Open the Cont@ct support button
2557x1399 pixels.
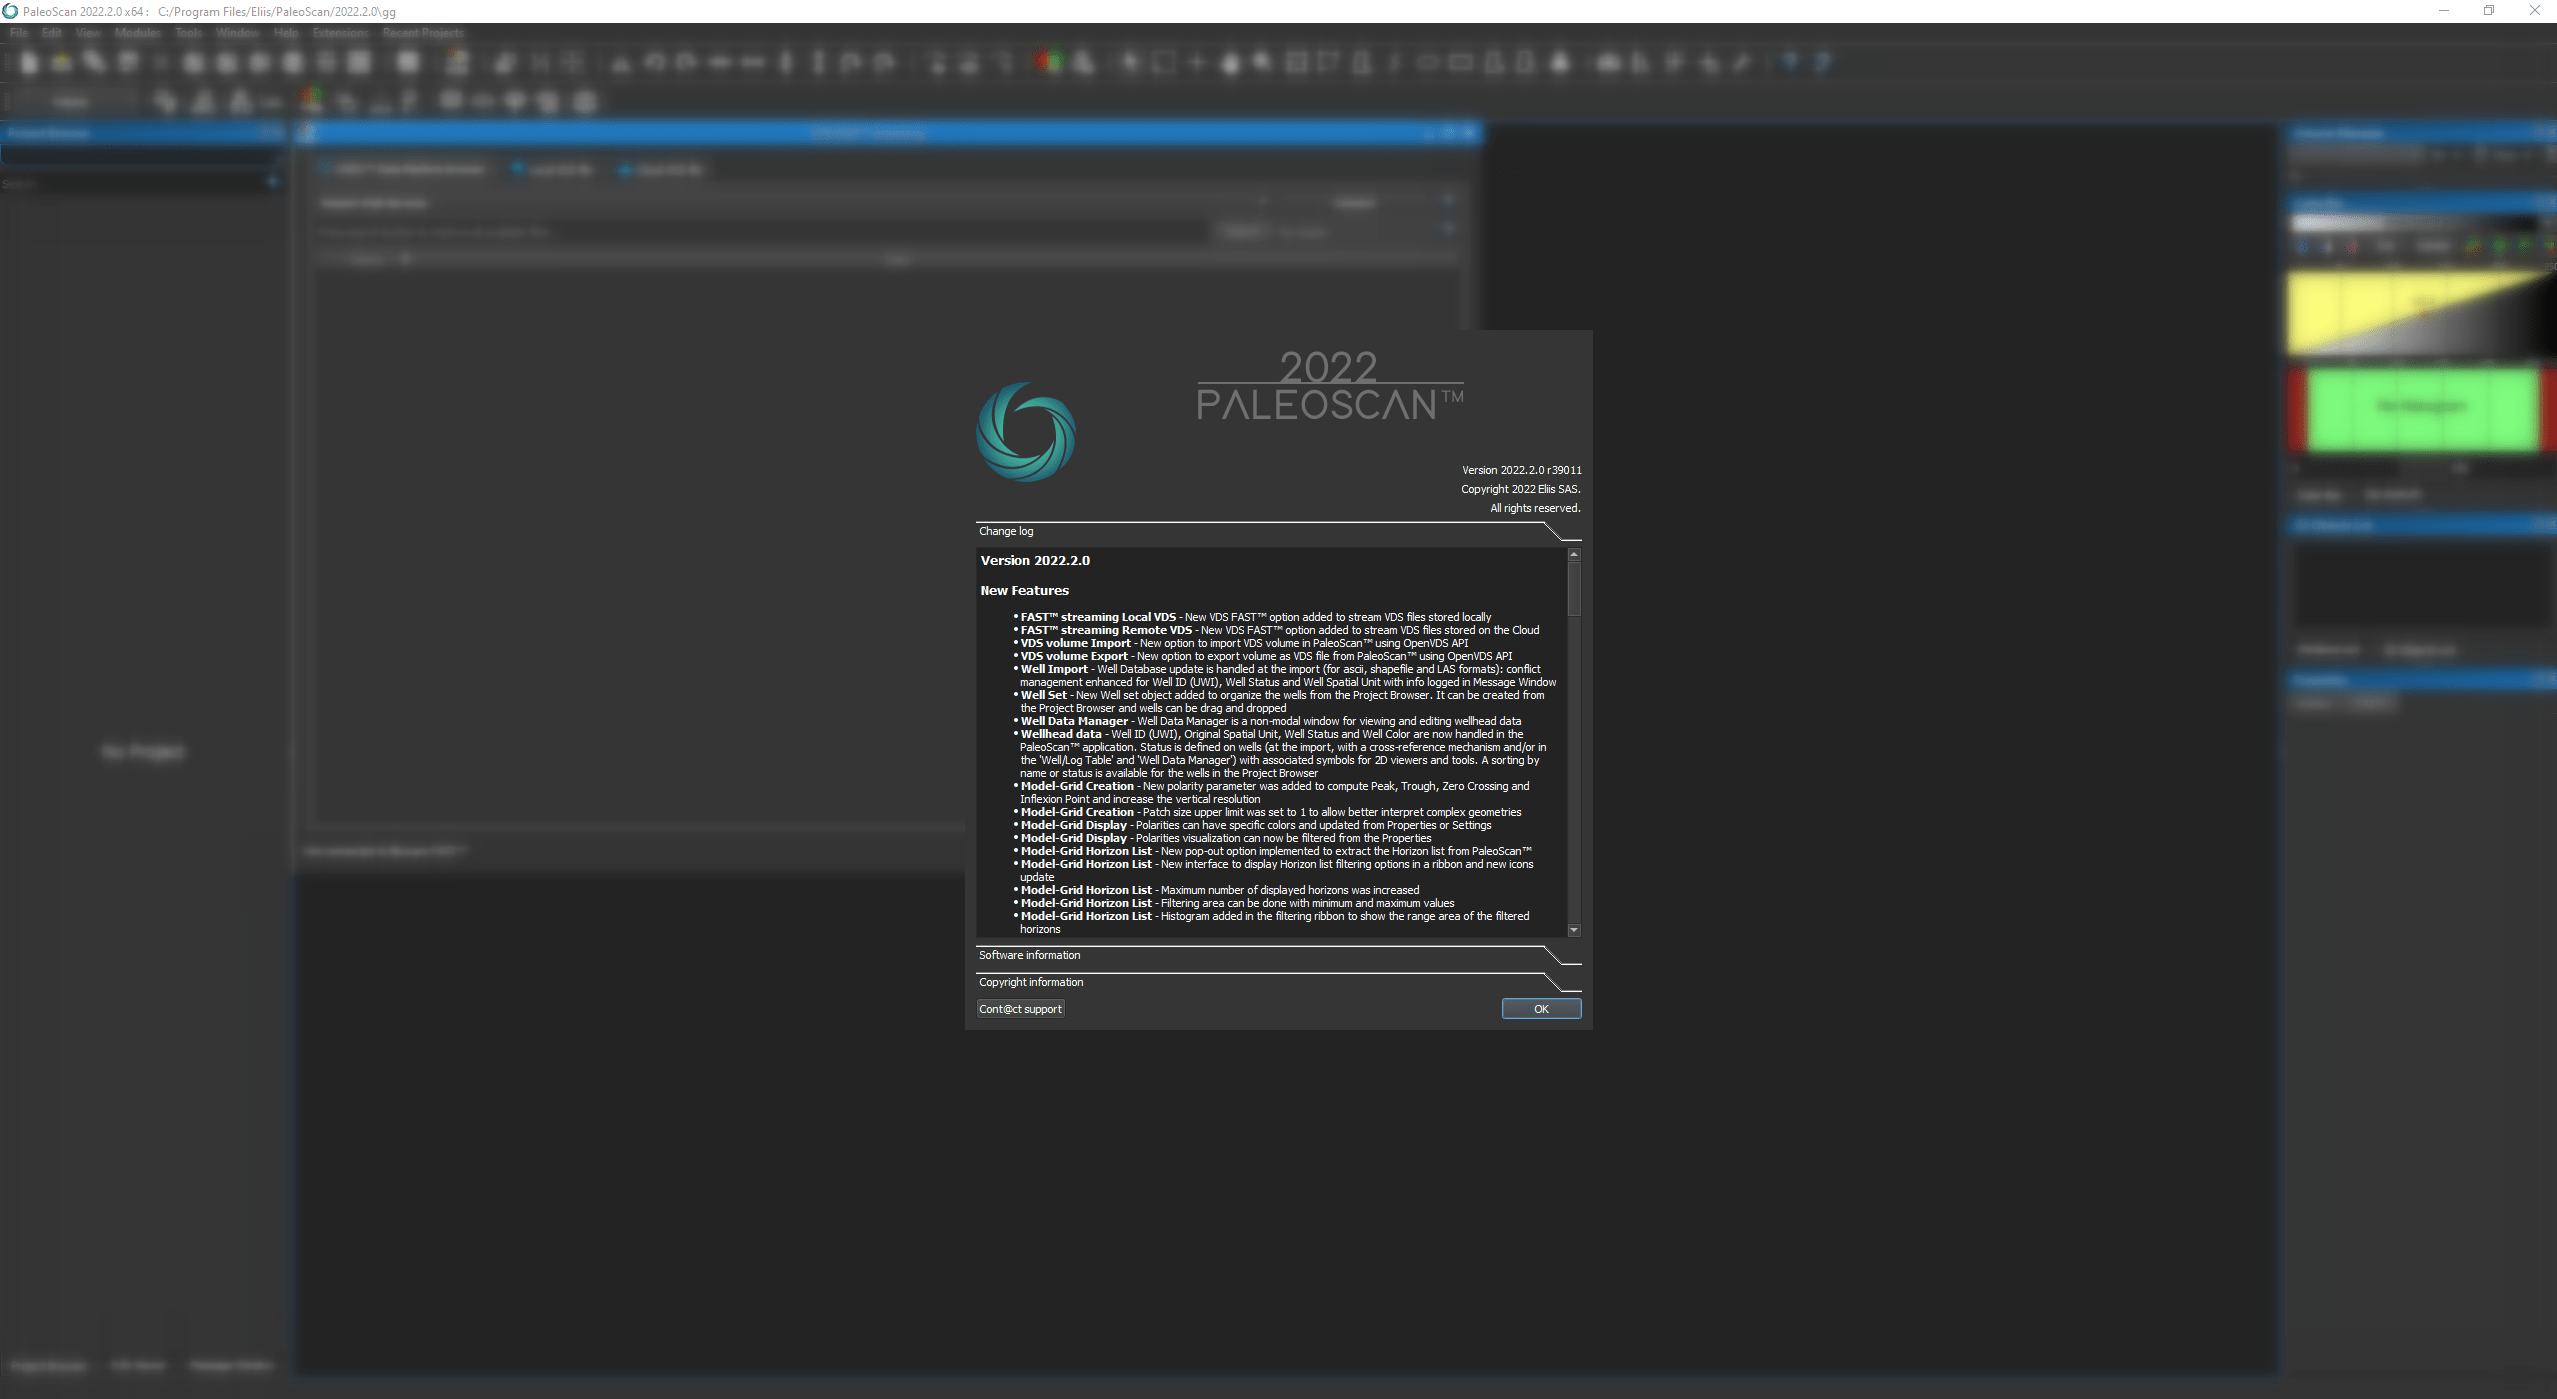coord(1020,1009)
